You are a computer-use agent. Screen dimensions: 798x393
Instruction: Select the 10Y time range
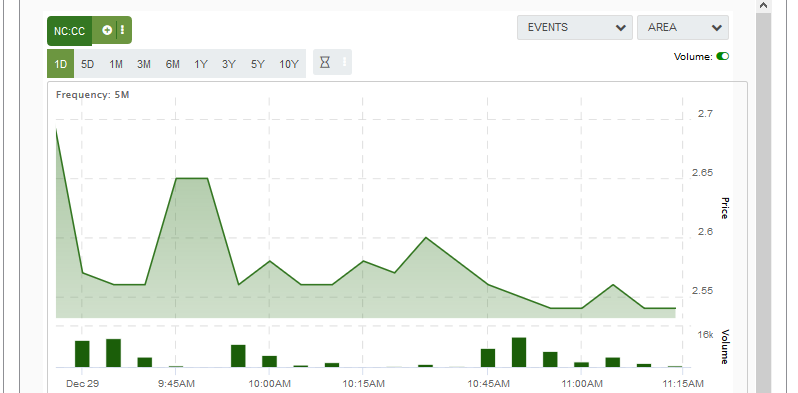289,64
